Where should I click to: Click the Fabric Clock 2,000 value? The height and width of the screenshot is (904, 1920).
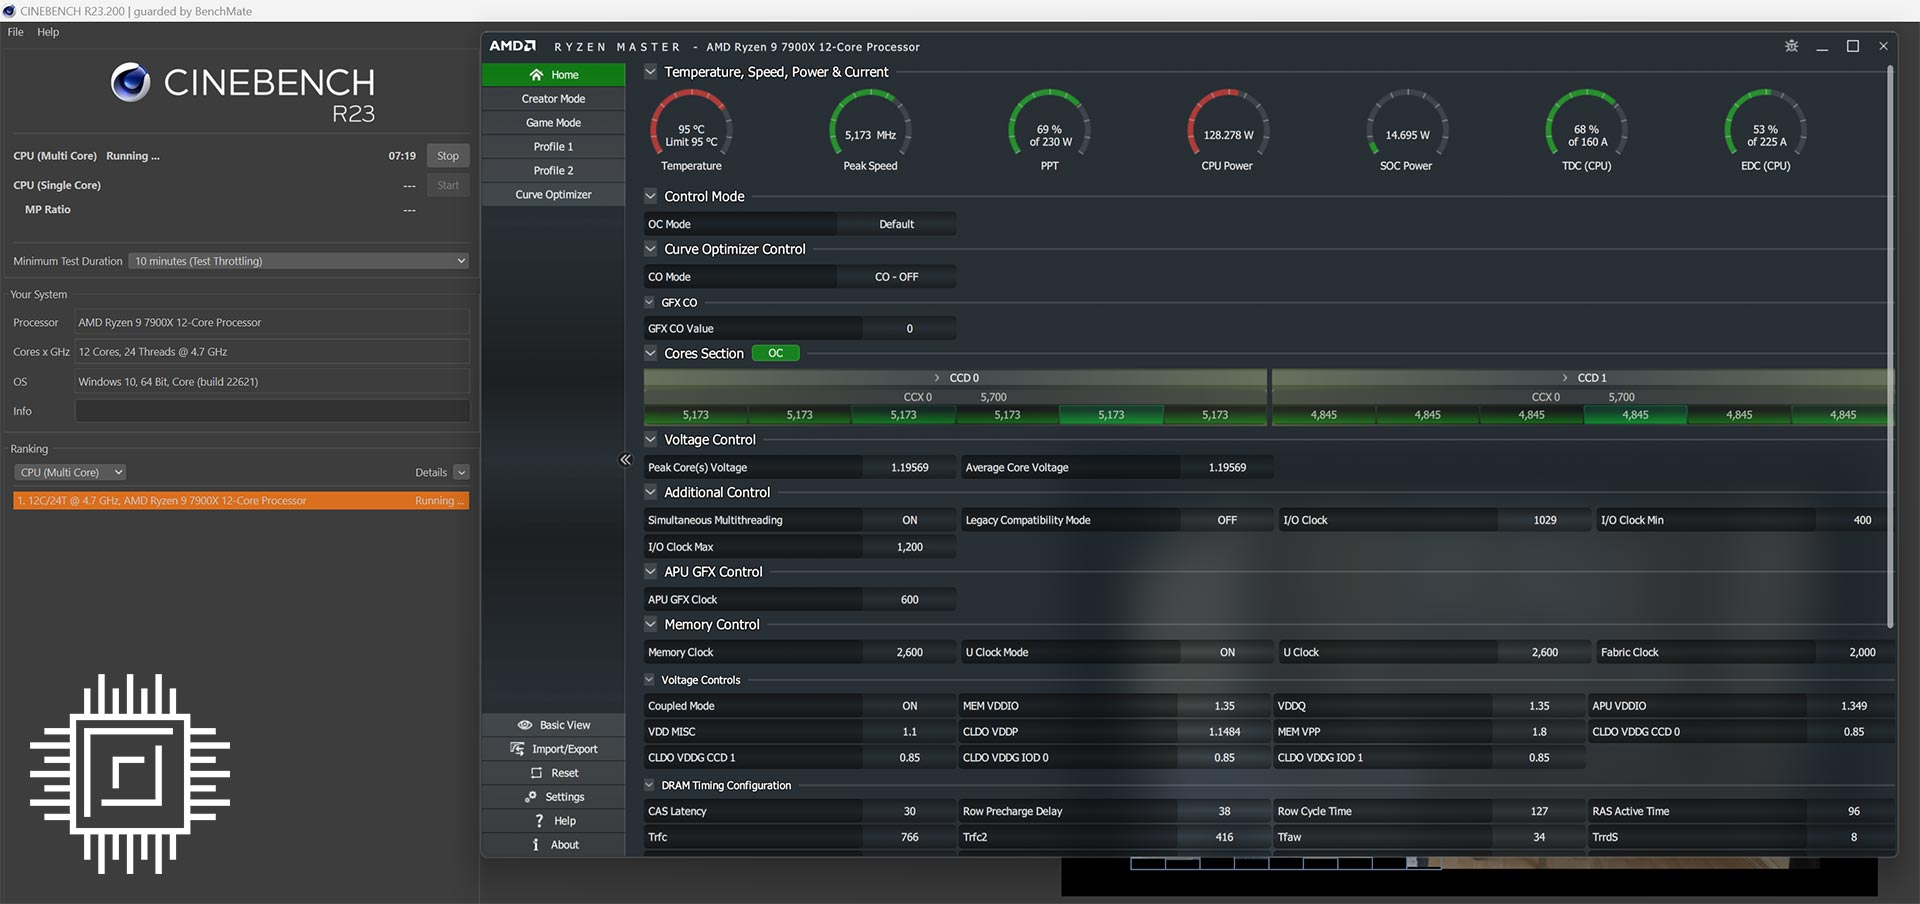point(1861,652)
